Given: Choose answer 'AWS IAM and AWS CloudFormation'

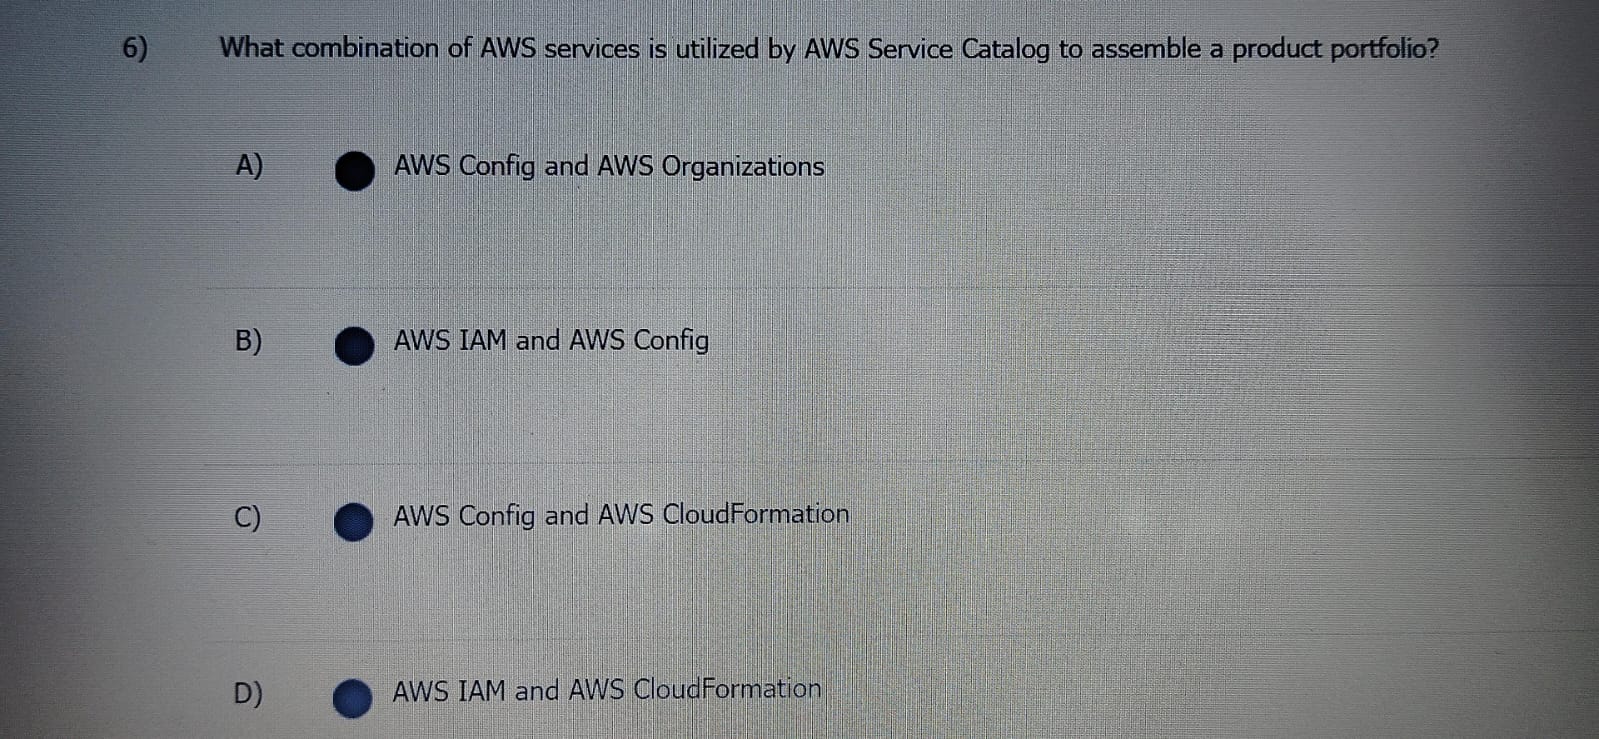Looking at the screenshot, I should 605,689.
